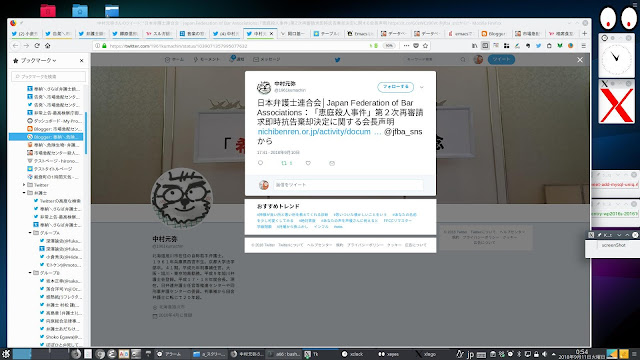Collapse the グループB bookmarks folder

(x=30, y=273)
